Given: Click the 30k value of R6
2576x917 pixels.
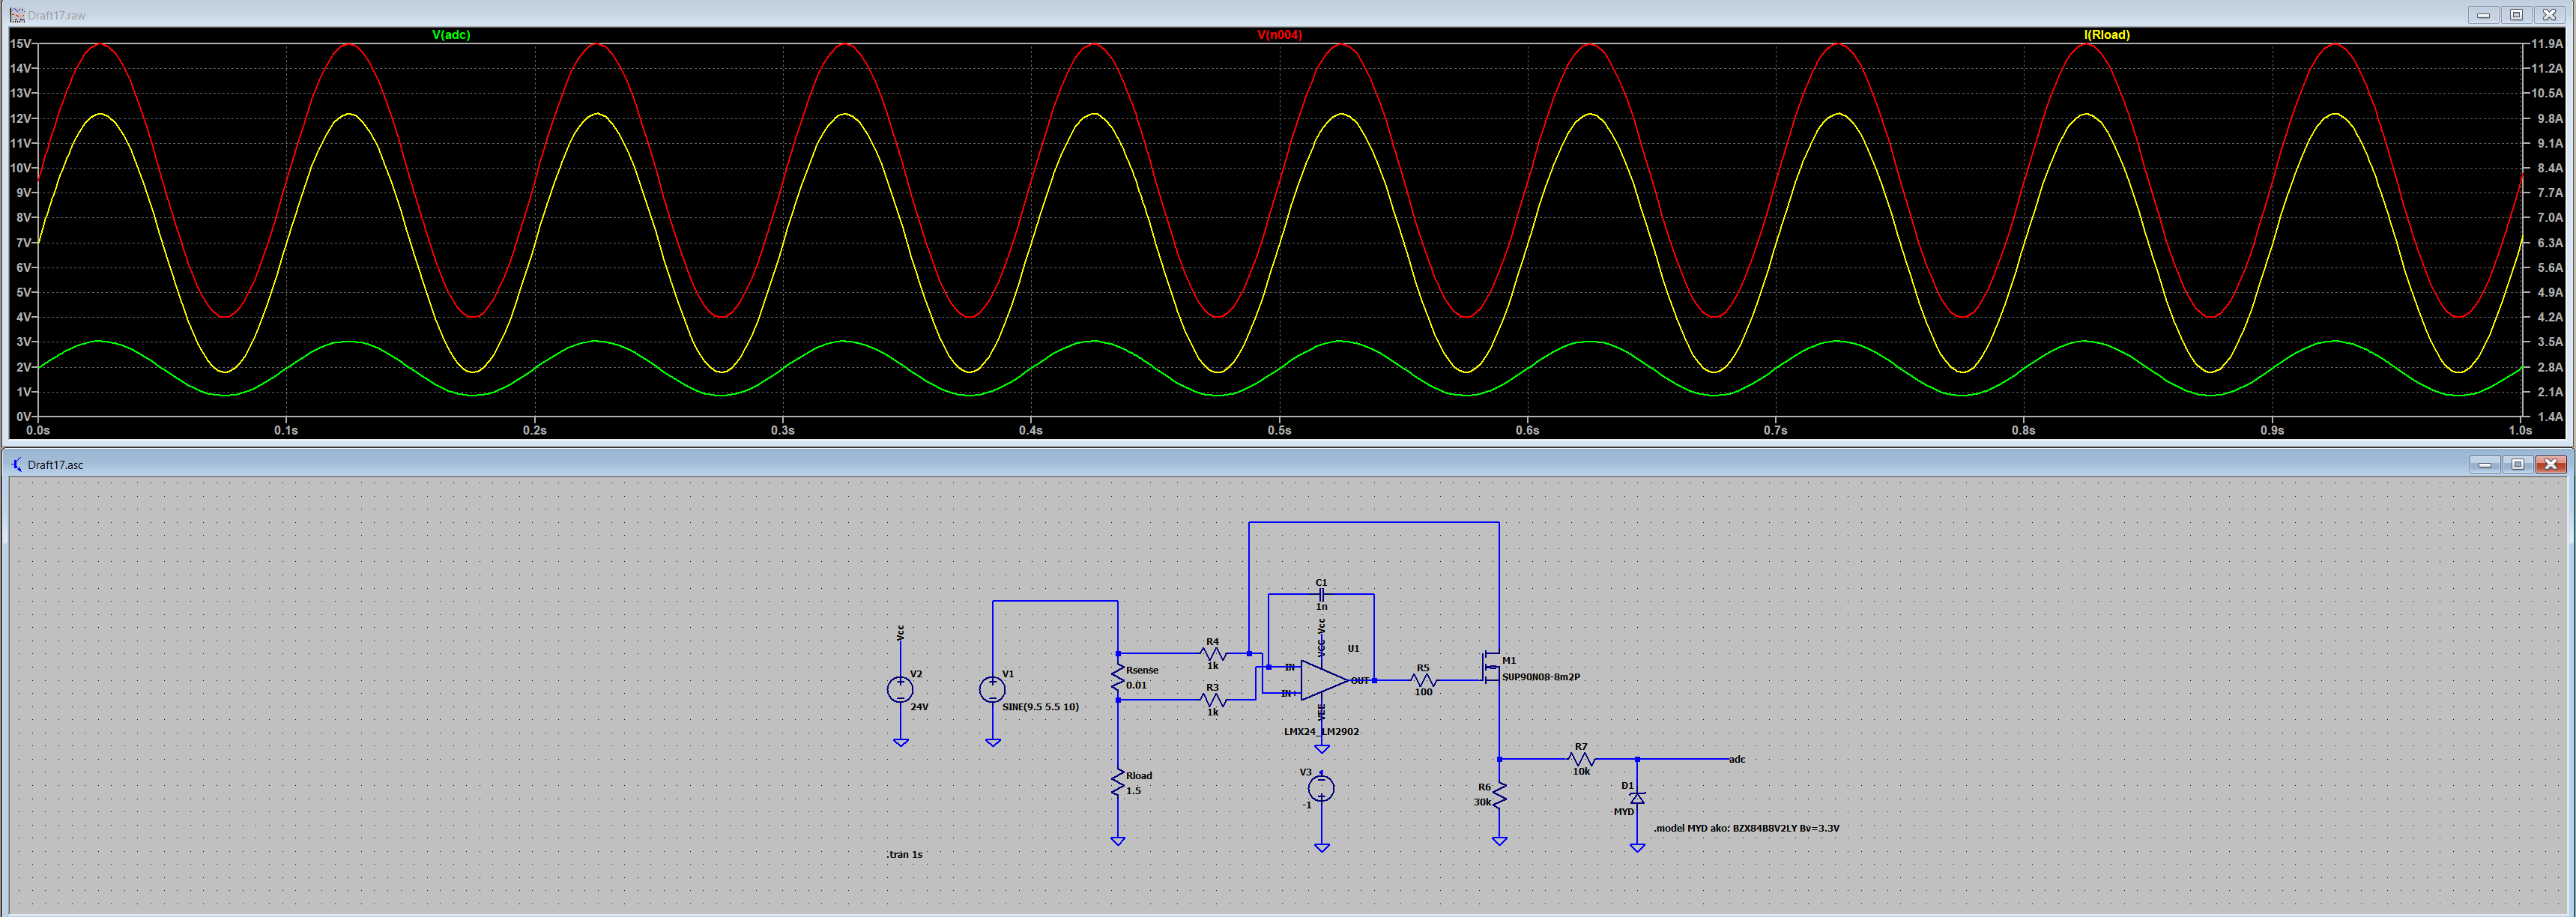Looking at the screenshot, I should pos(1482,802).
